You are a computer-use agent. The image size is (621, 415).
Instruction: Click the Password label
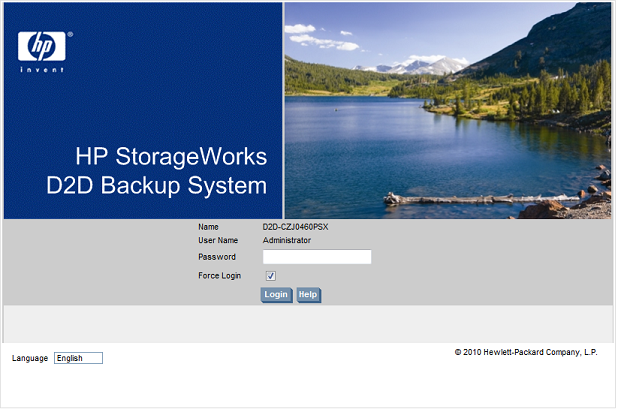pos(217,257)
